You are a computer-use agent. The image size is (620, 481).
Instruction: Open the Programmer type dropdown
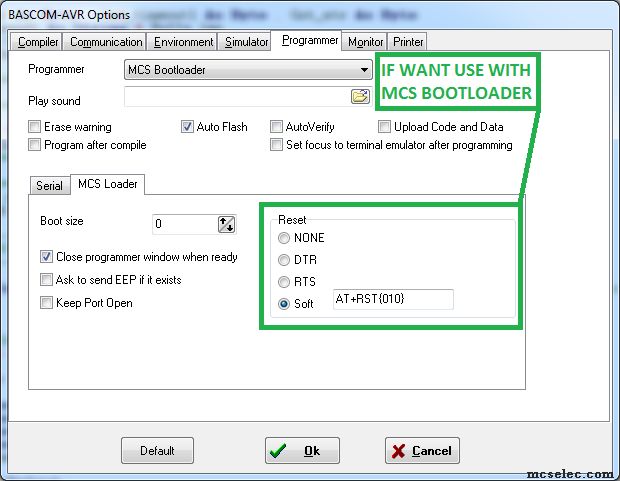pos(248,70)
